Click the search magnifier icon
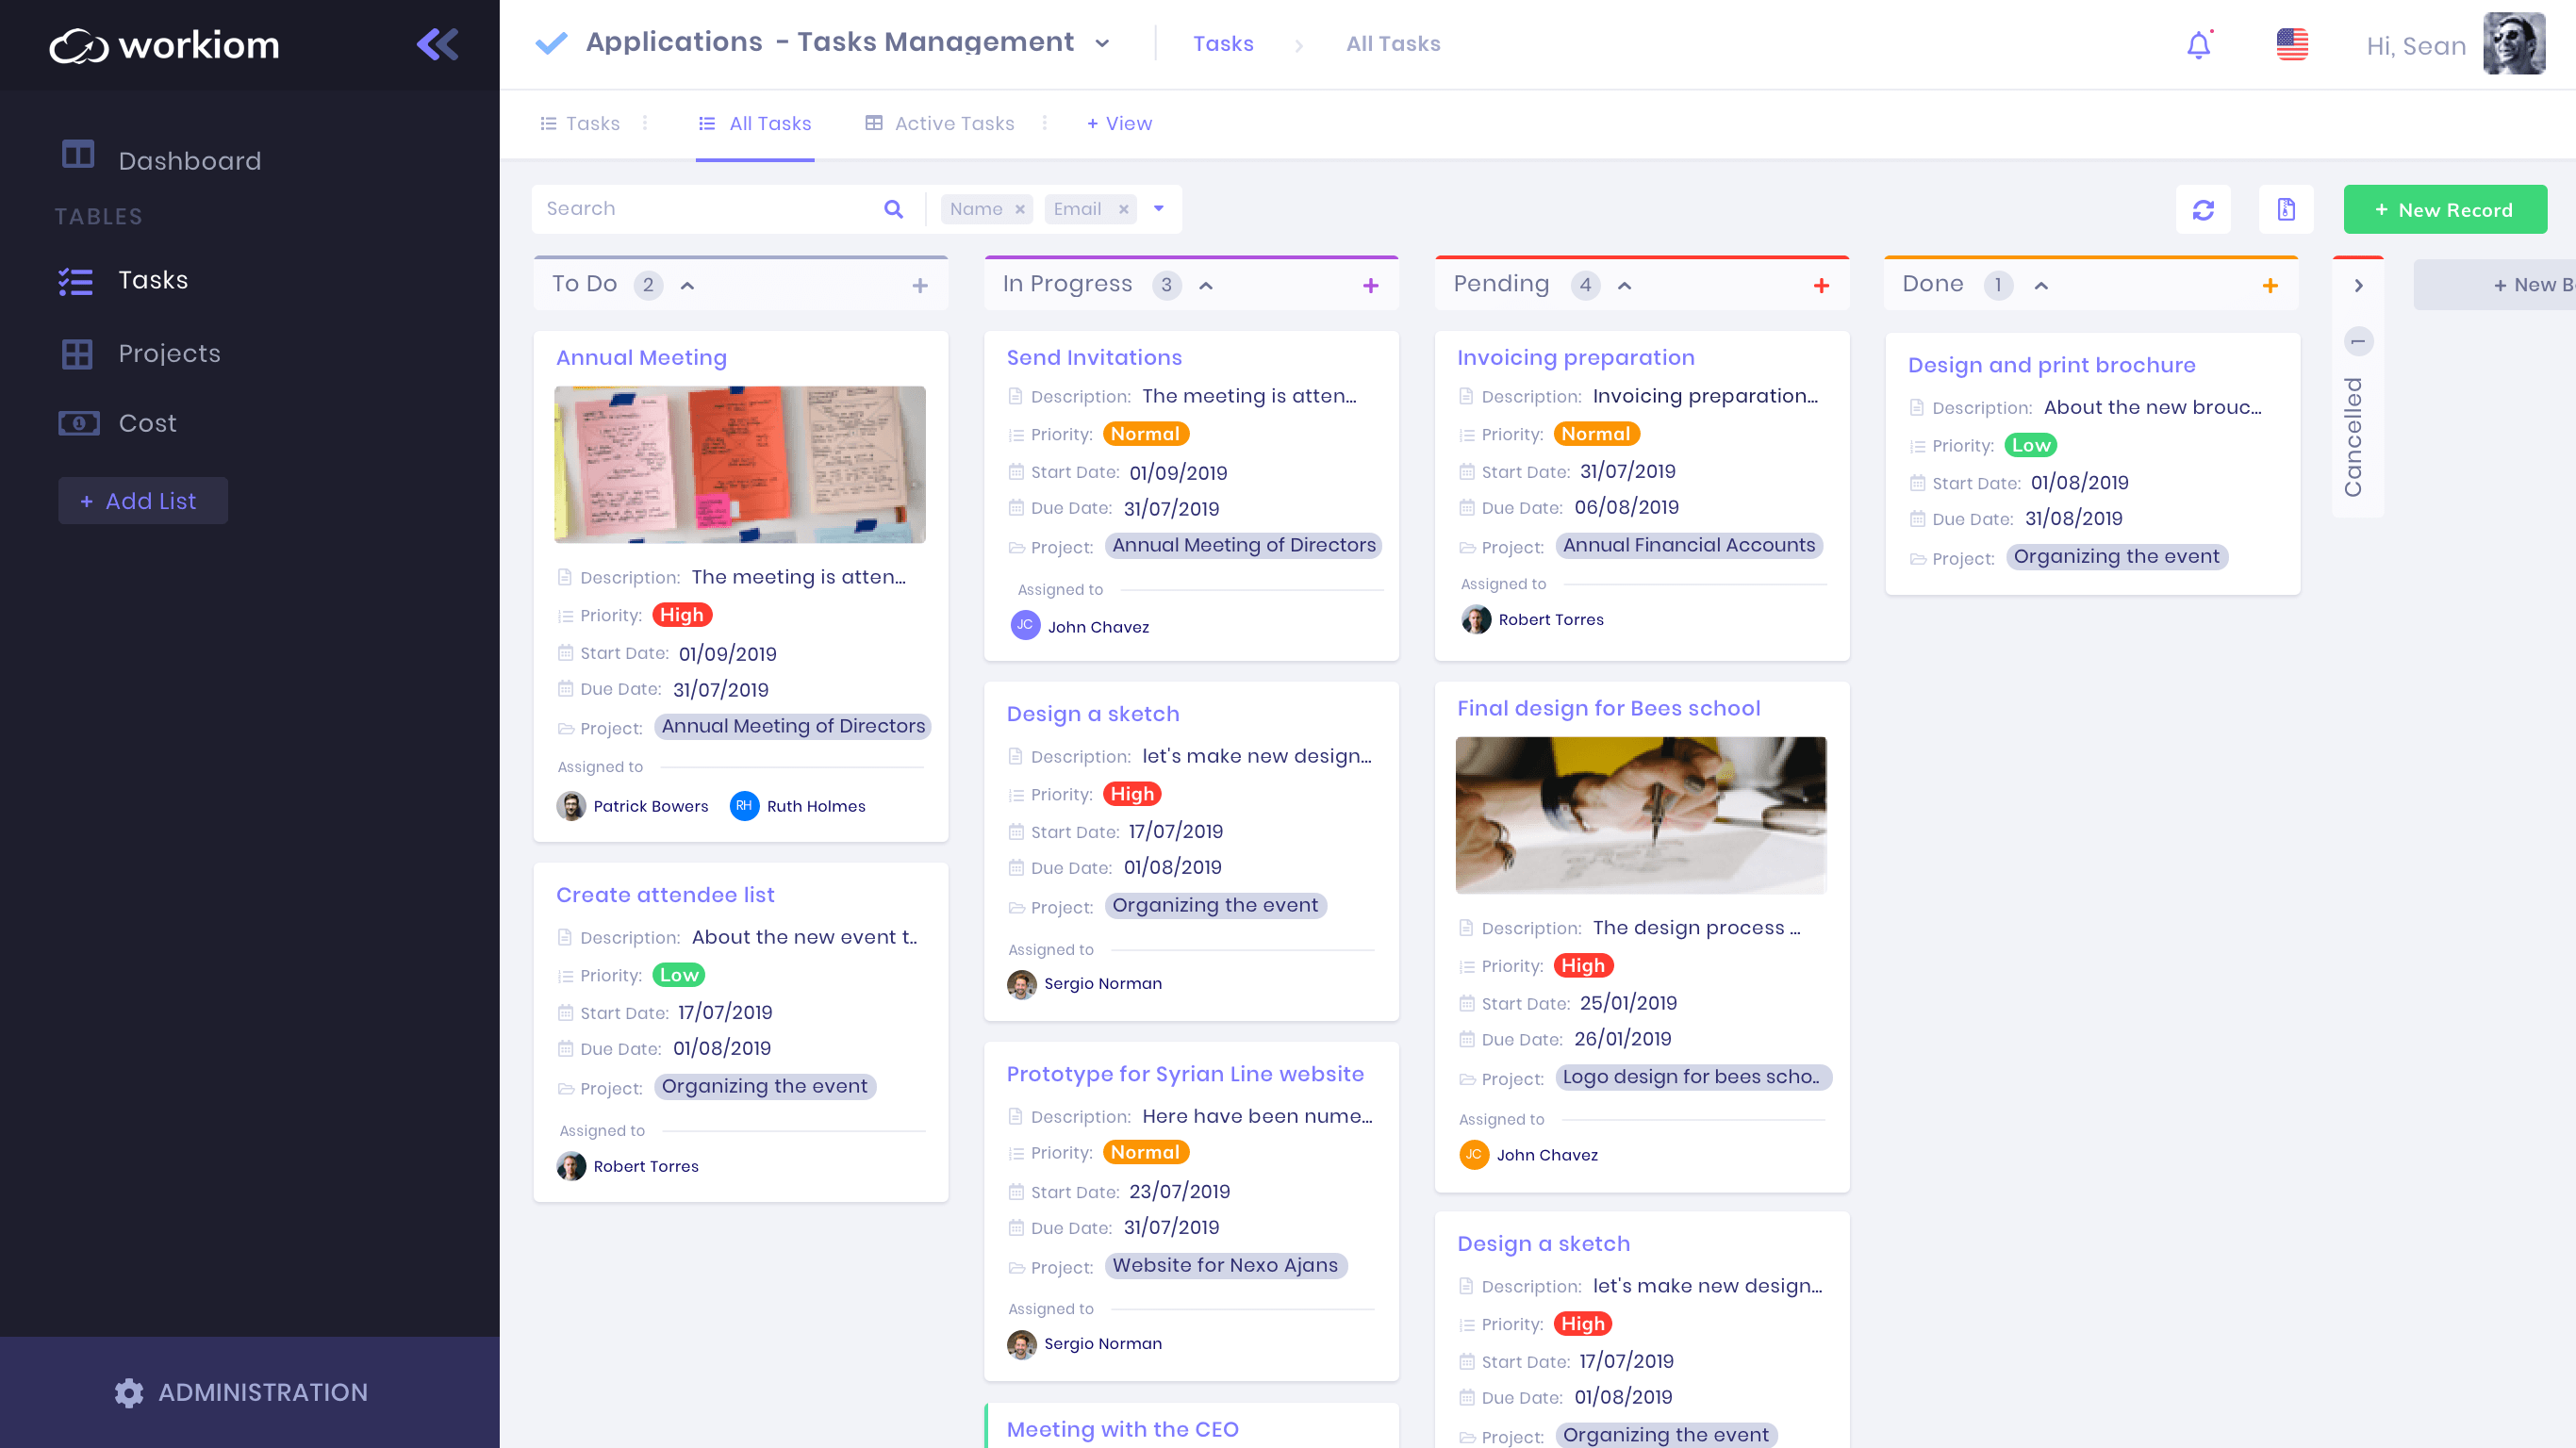2576x1448 pixels. tap(893, 209)
